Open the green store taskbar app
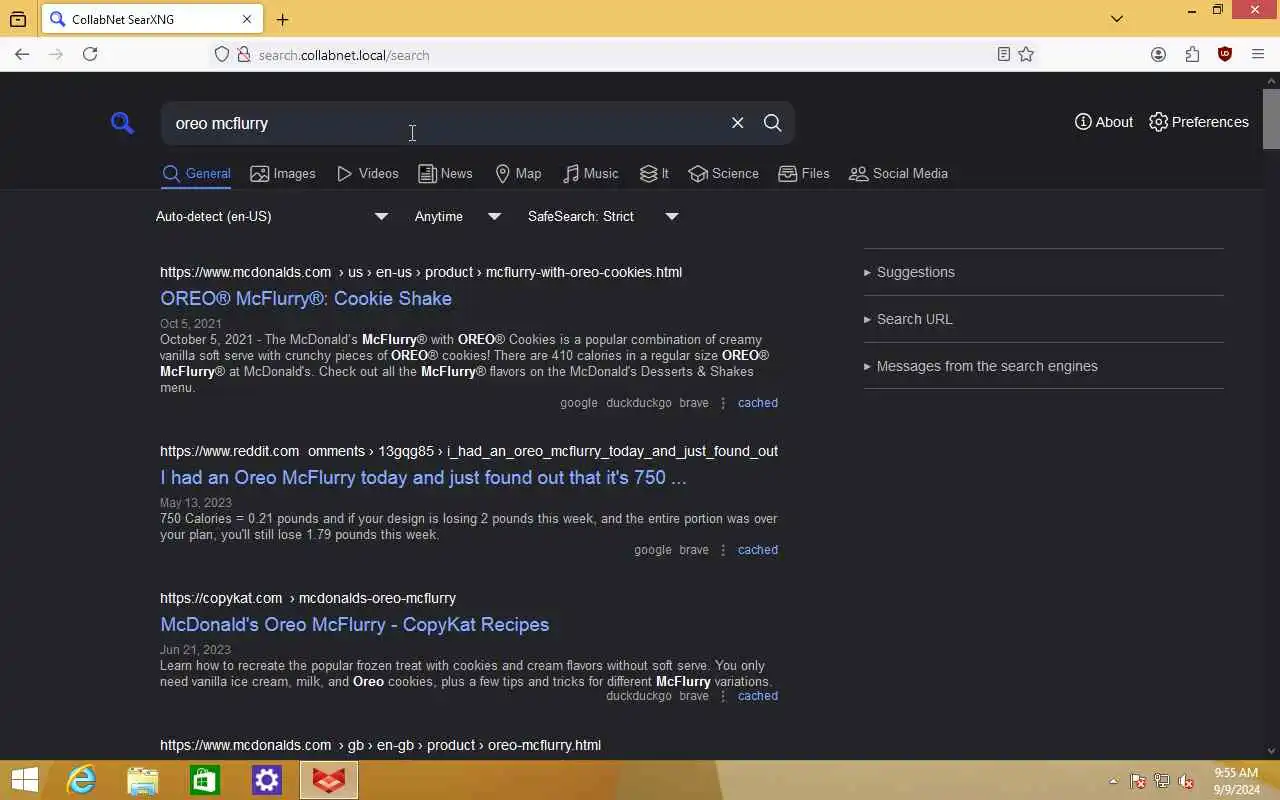 (x=205, y=780)
